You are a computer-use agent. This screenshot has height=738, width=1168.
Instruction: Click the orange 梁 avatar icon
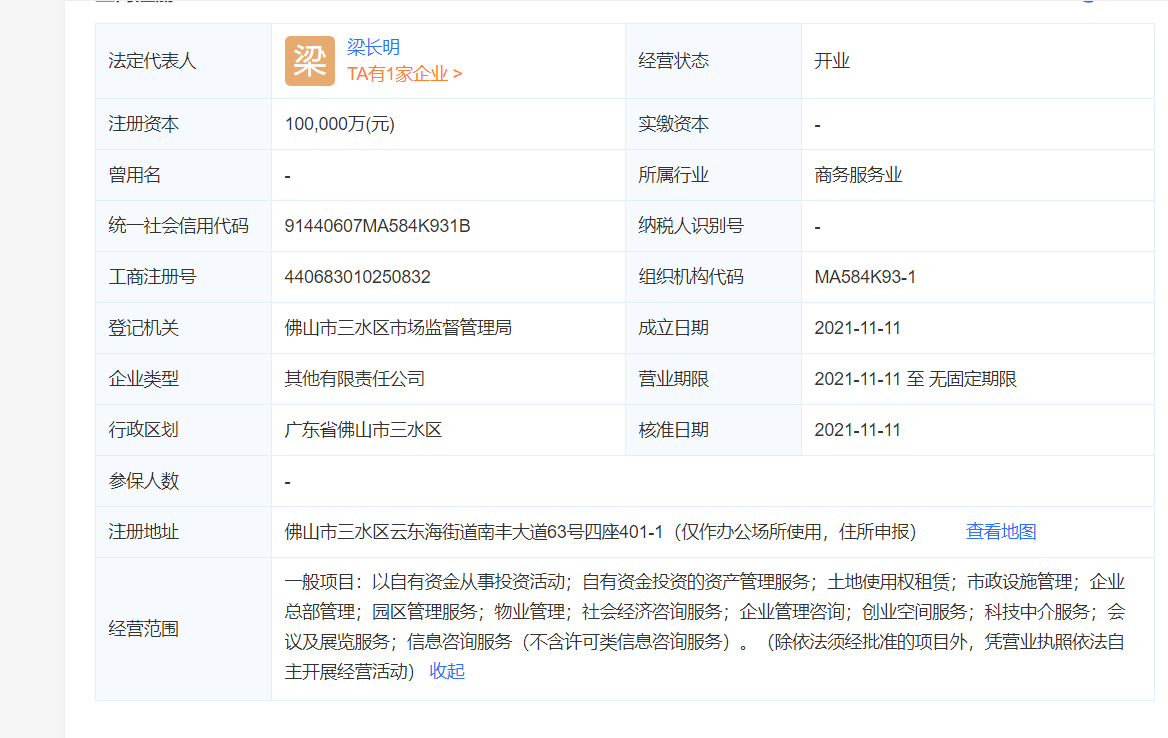click(x=309, y=60)
